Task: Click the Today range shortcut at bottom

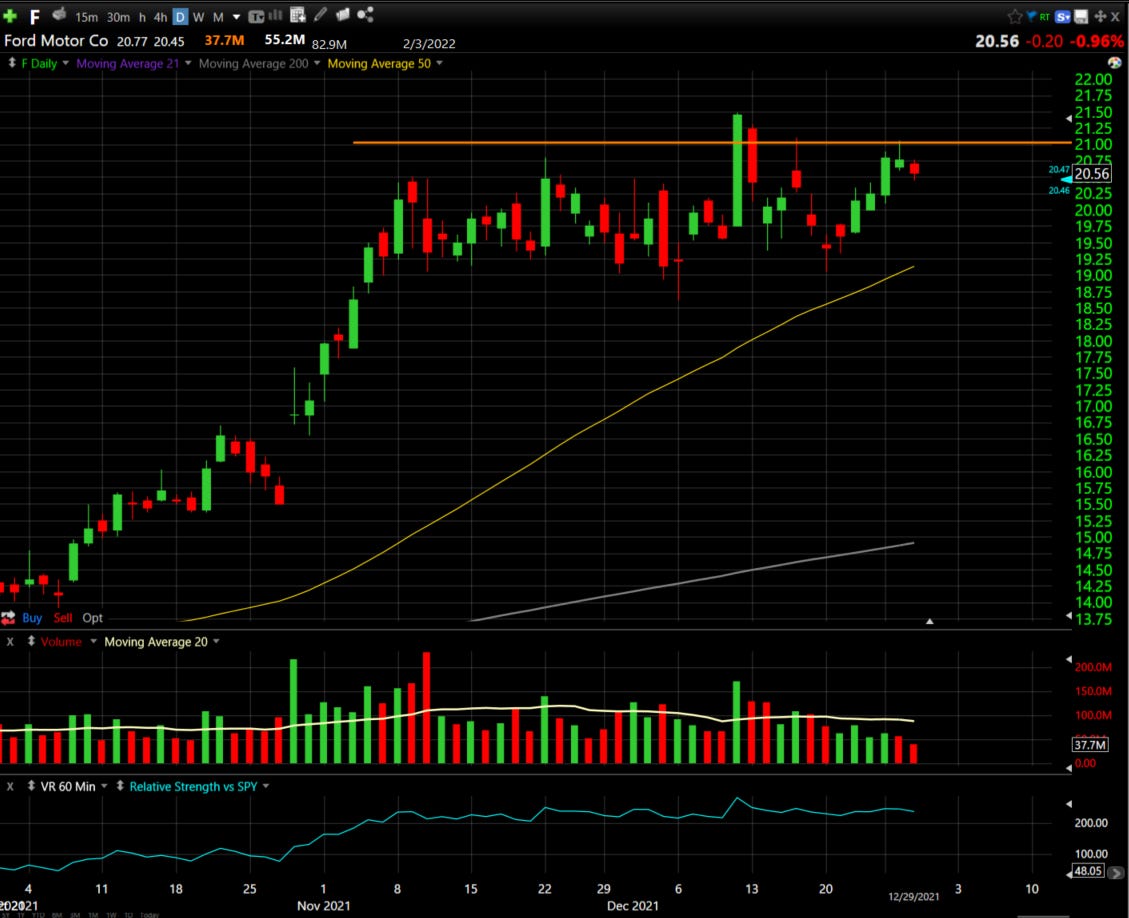Action: (x=149, y=914)
